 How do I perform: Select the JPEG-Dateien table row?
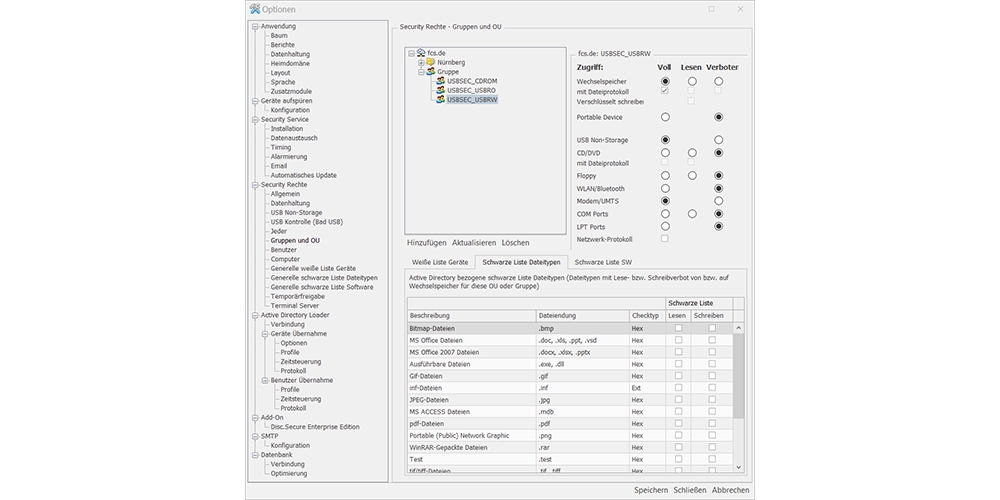pos(570,399)
